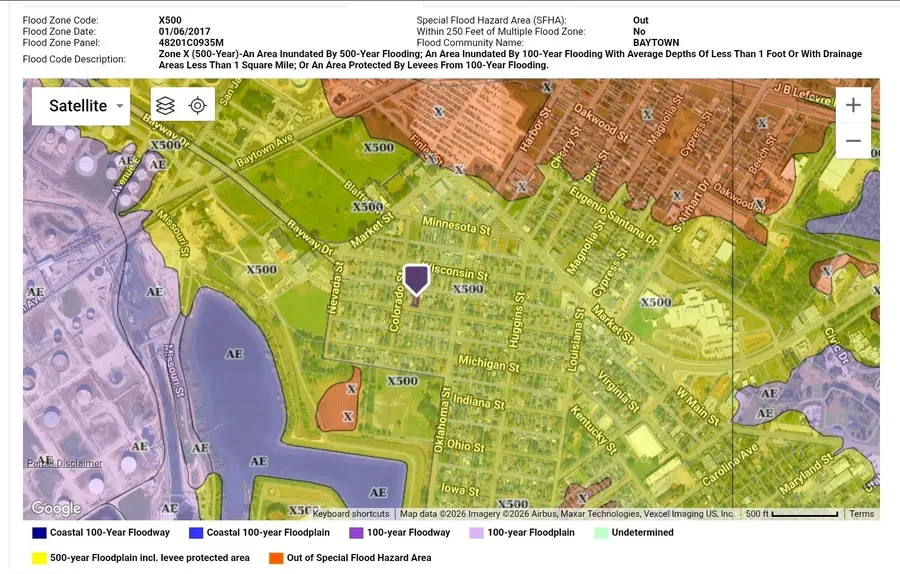The image size is (900, 574).
Task: Click the map layers stack icon
Action: [x=166, y=106]
